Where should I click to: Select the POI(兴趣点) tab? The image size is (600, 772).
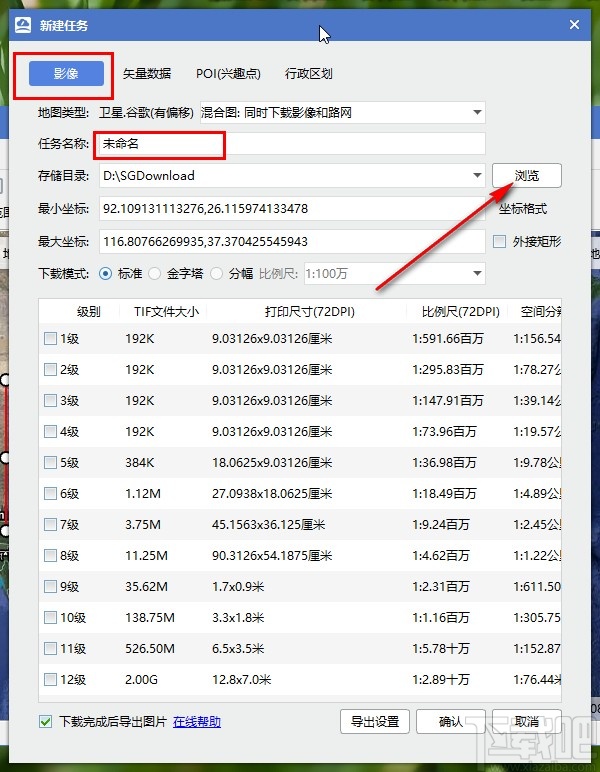tap(228, 74)
